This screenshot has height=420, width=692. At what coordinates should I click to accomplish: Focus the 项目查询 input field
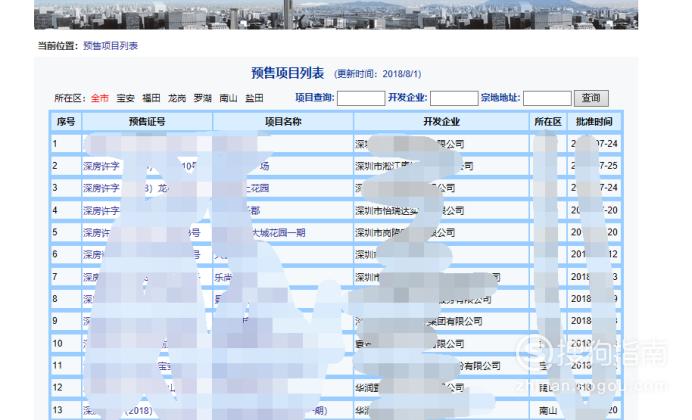361,98
